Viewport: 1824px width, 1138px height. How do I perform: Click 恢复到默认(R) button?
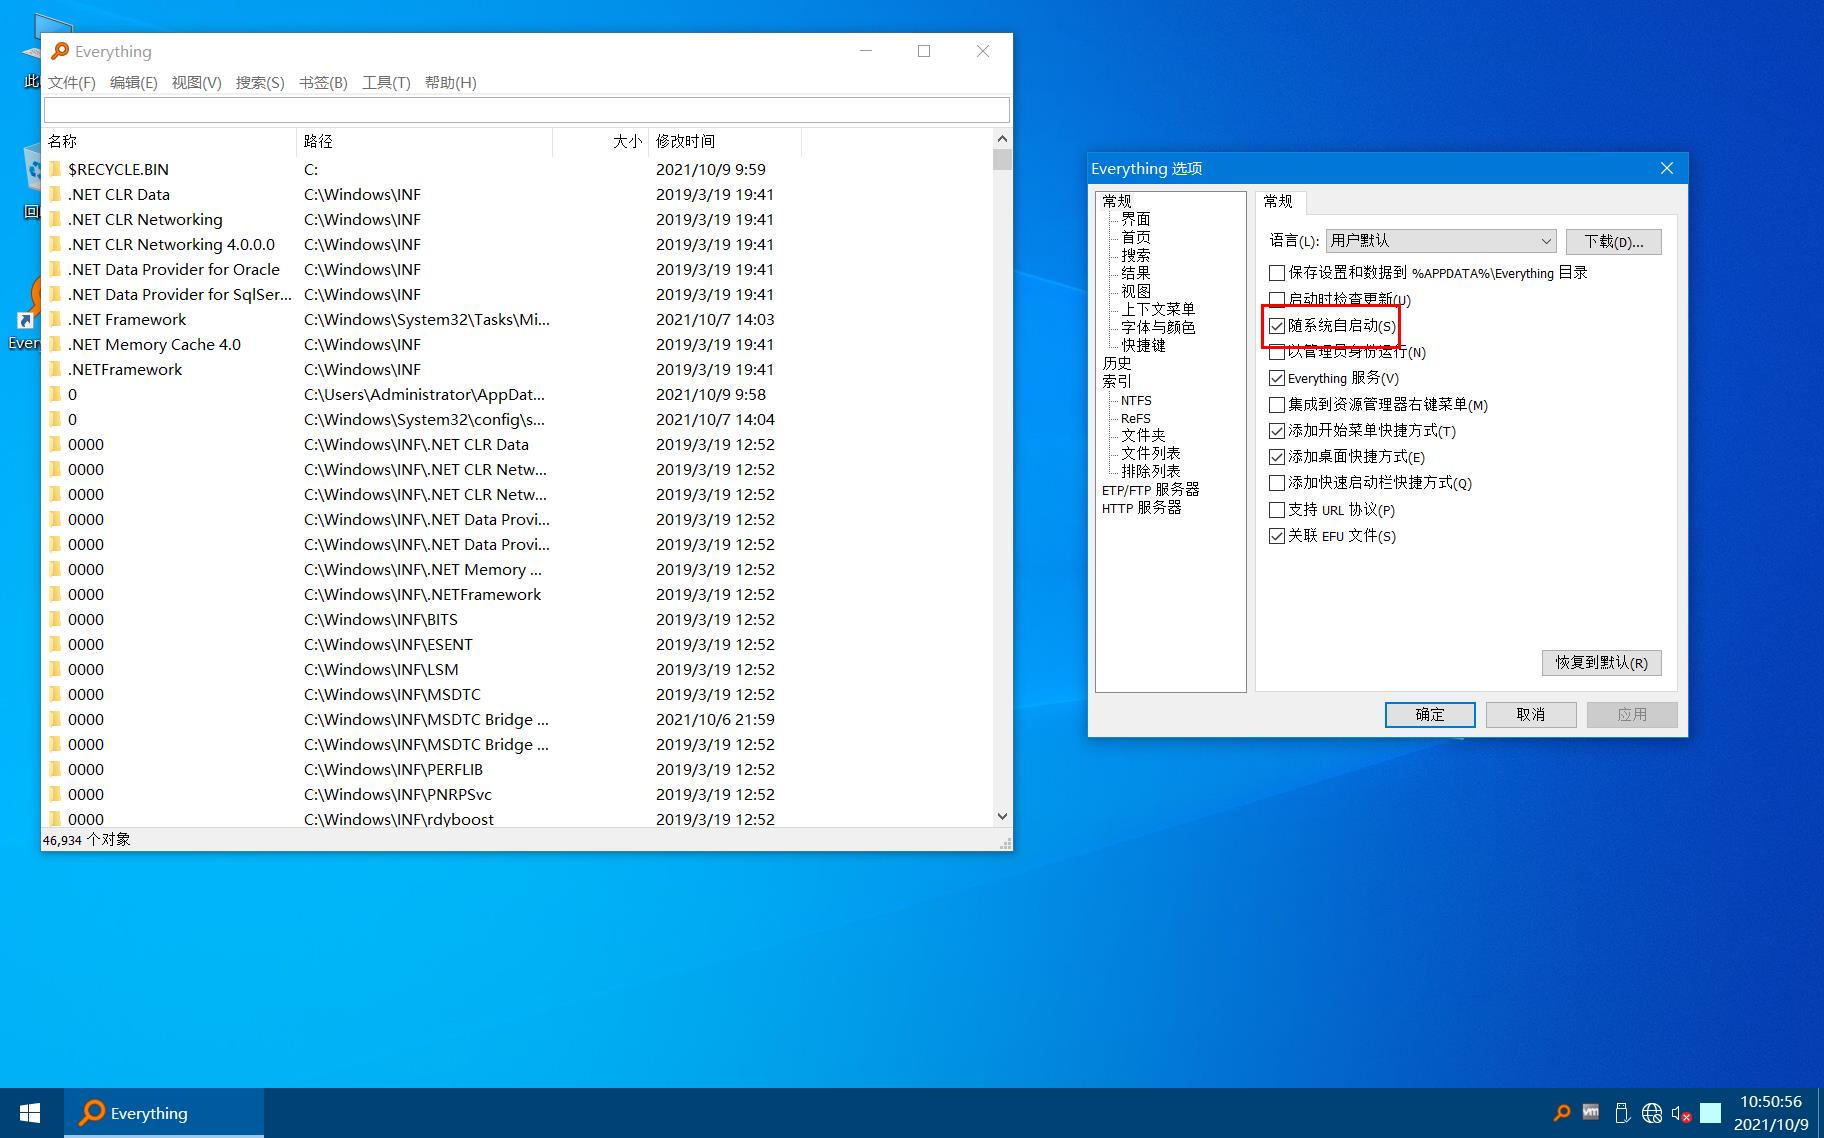tap(1601, 662)
